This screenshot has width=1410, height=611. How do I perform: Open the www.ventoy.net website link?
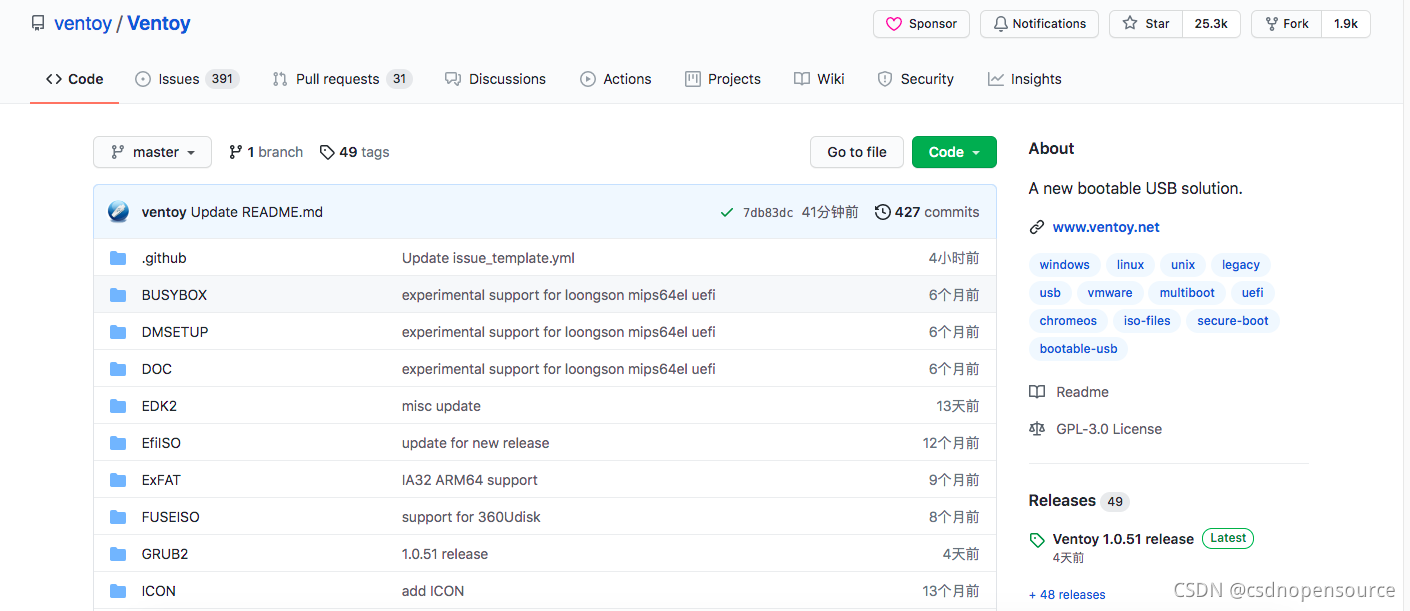(x=1106, y=227)
